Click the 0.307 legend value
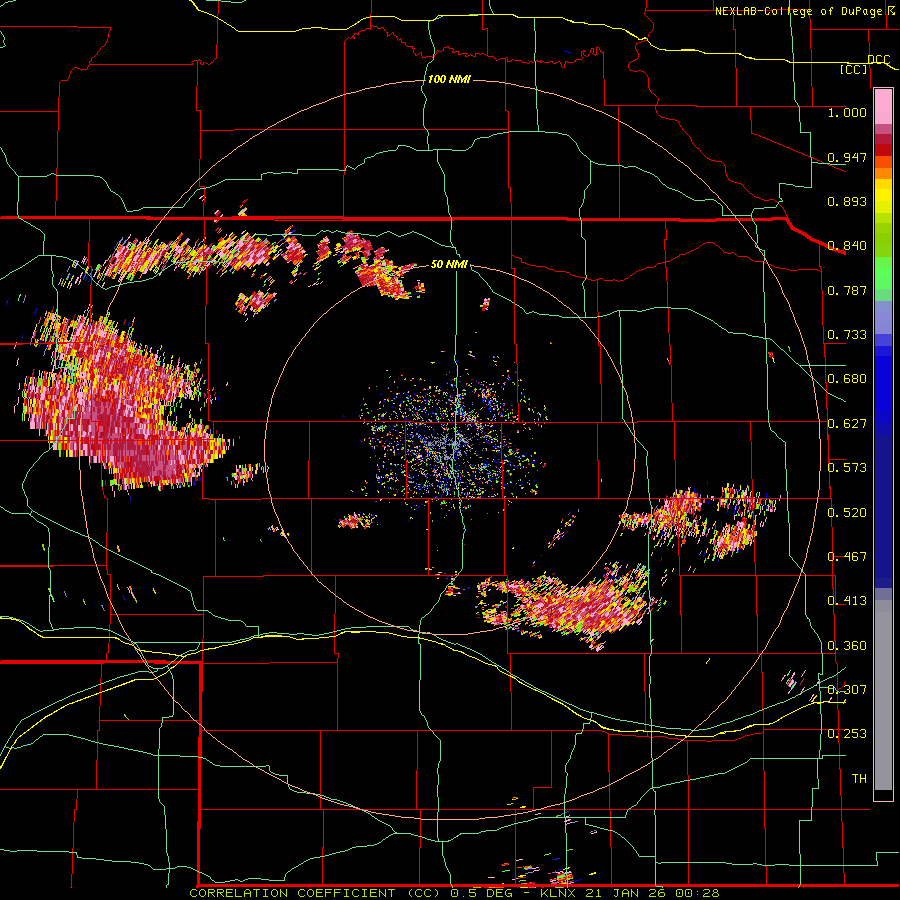This screenshot has width=900, height=900. (847, 690)
